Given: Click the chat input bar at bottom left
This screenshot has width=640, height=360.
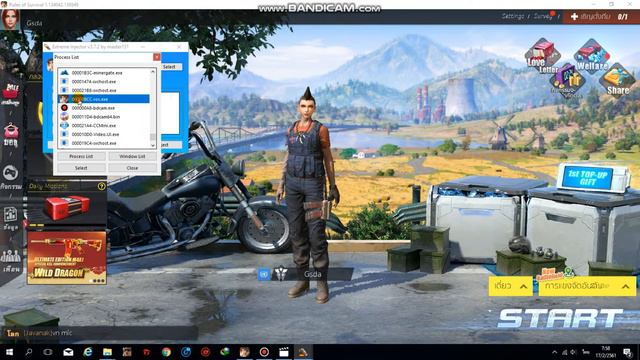Looking at the screenshot, I should click(100, 333).
